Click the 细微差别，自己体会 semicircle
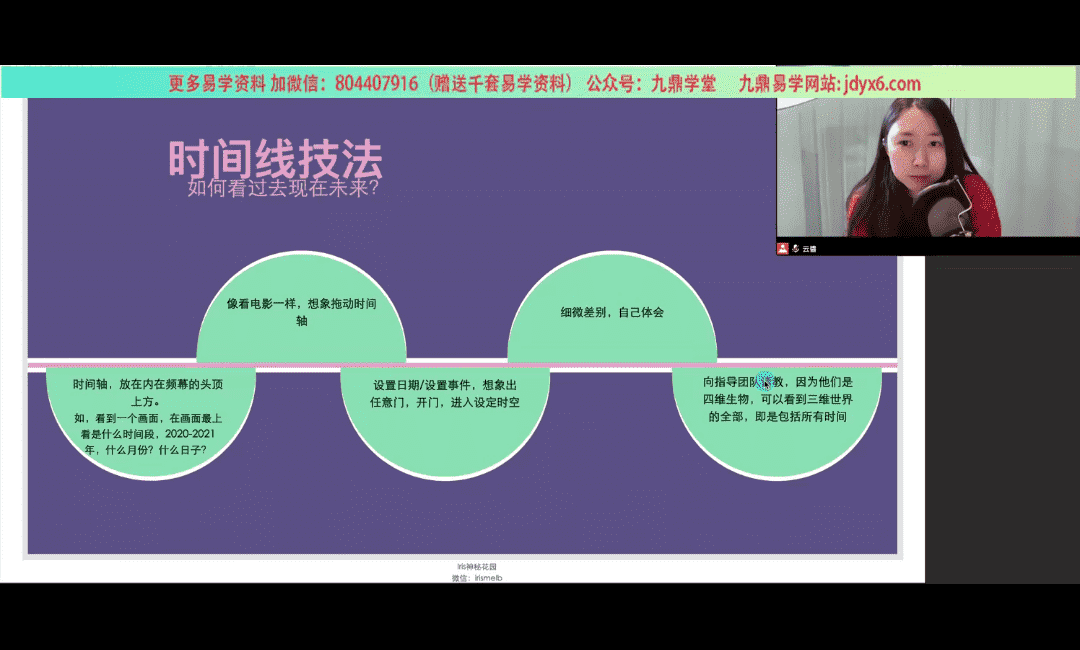 612,312
